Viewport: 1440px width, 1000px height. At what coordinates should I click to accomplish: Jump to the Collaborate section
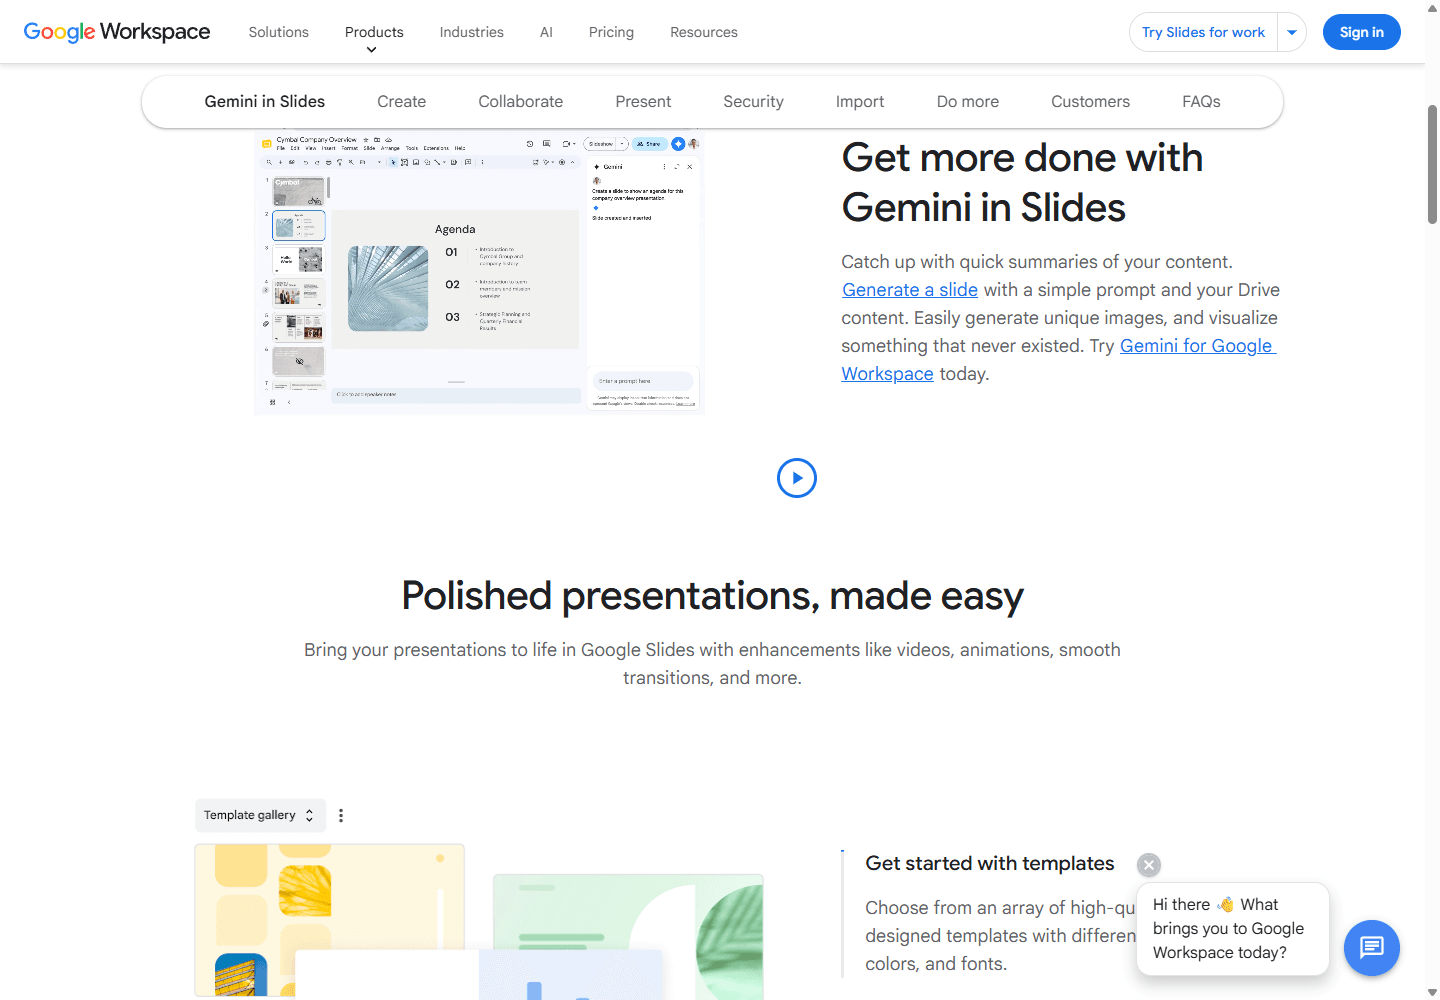tap(521, 102)
